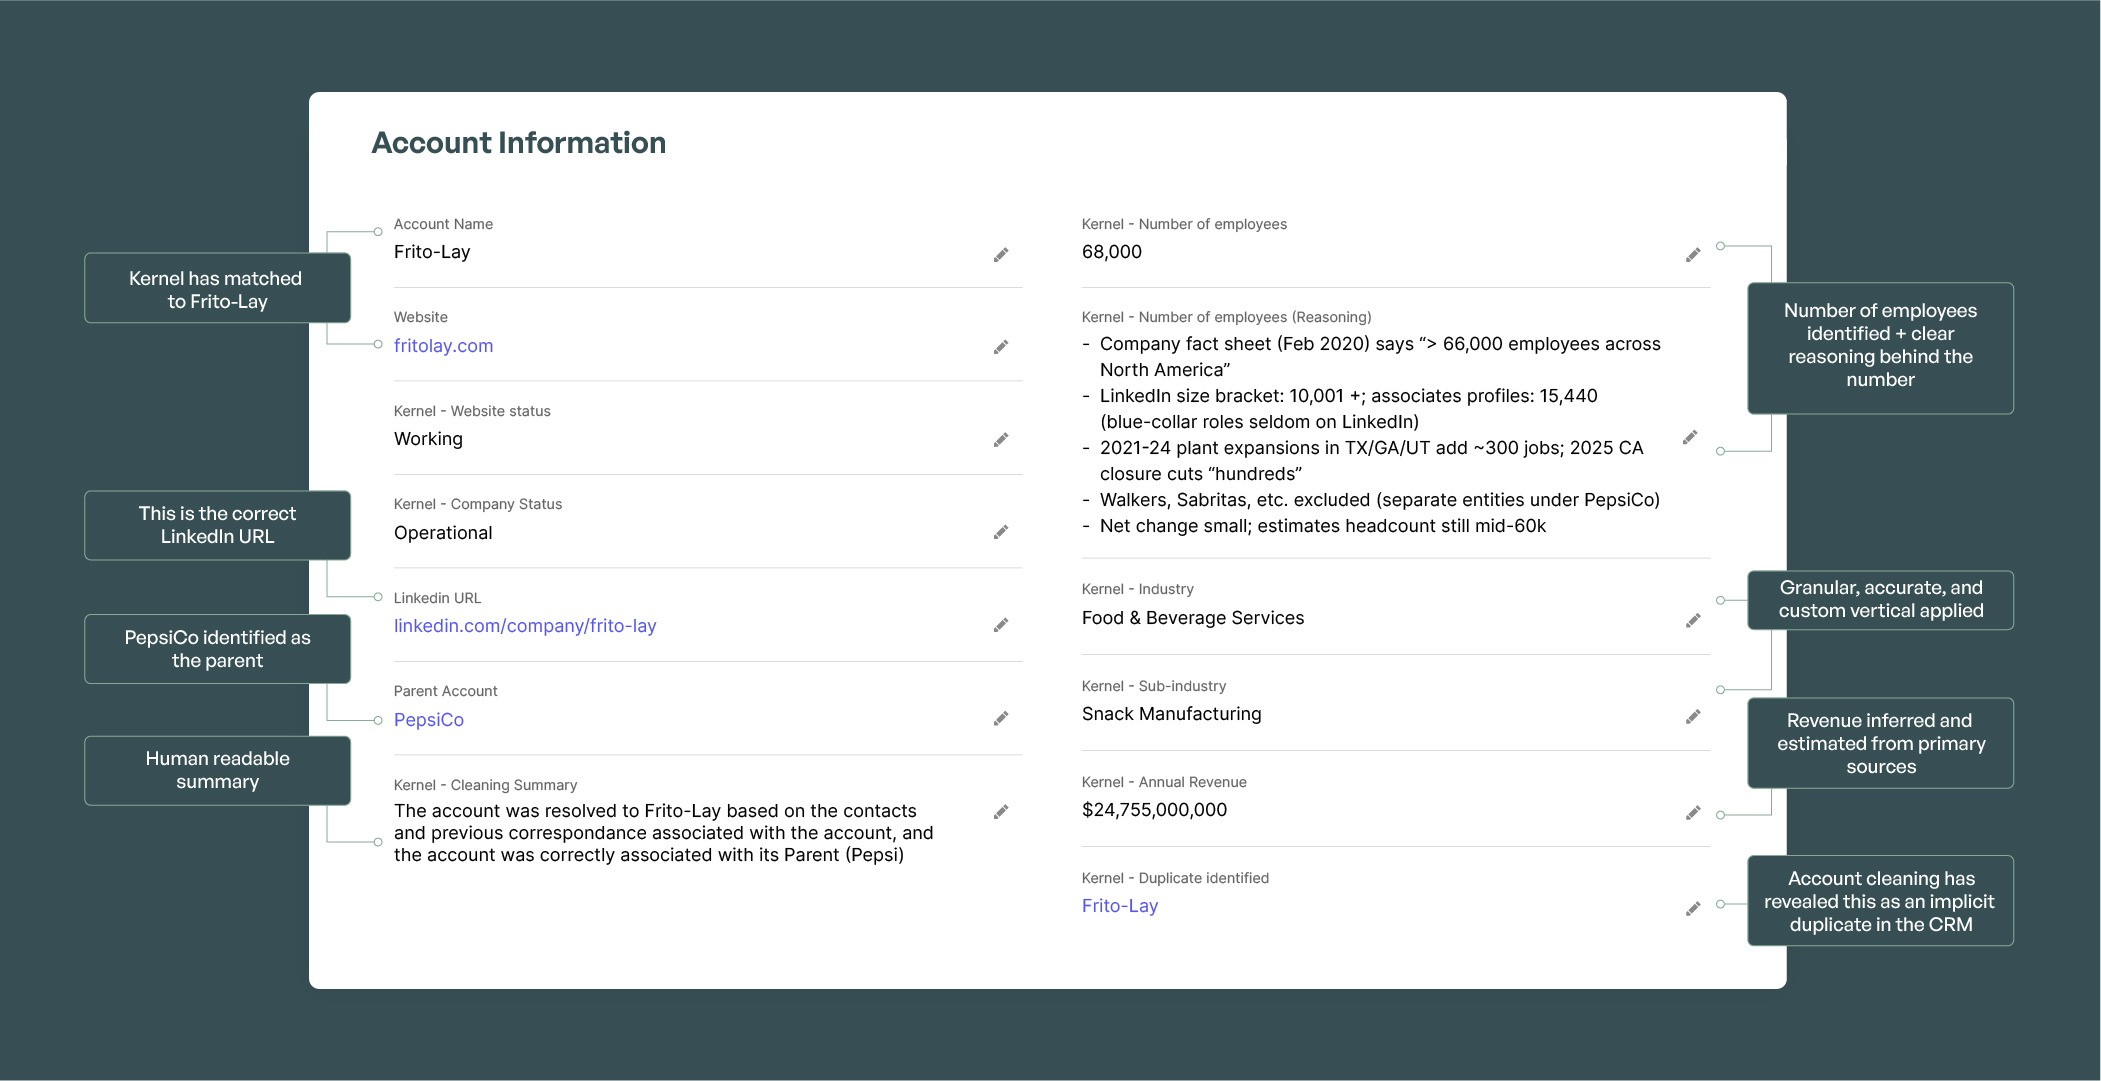Screen dimensions: 2101x1081
Task: Click the Snack Manufacturing value
Action: coord(1172,714)
